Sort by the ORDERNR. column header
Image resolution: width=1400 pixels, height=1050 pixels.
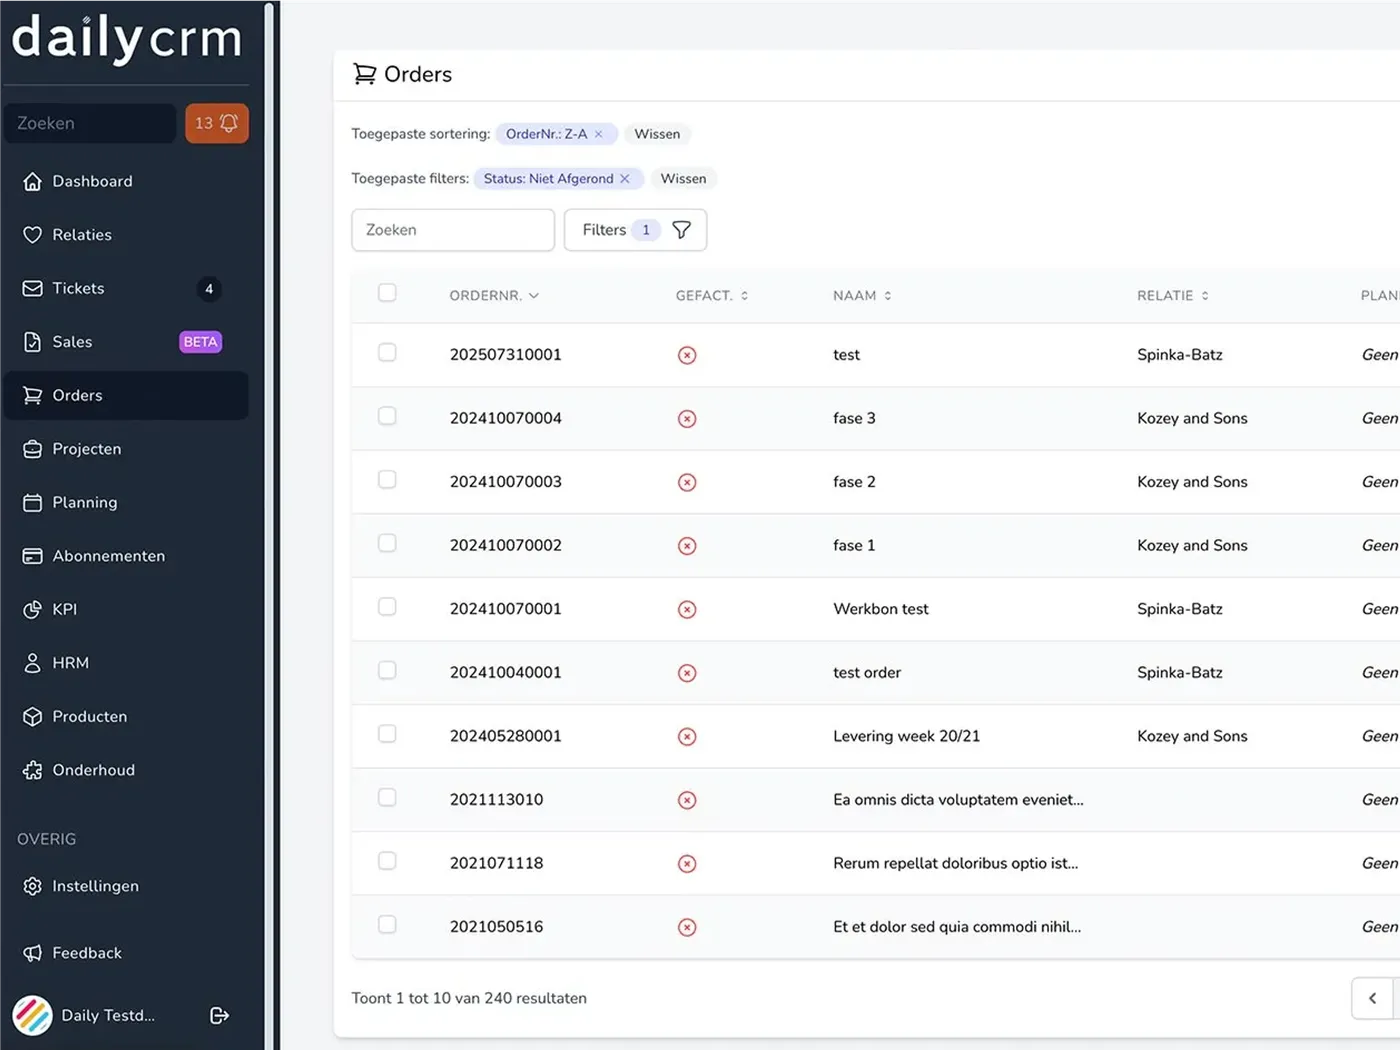click(x=494, y=296)
